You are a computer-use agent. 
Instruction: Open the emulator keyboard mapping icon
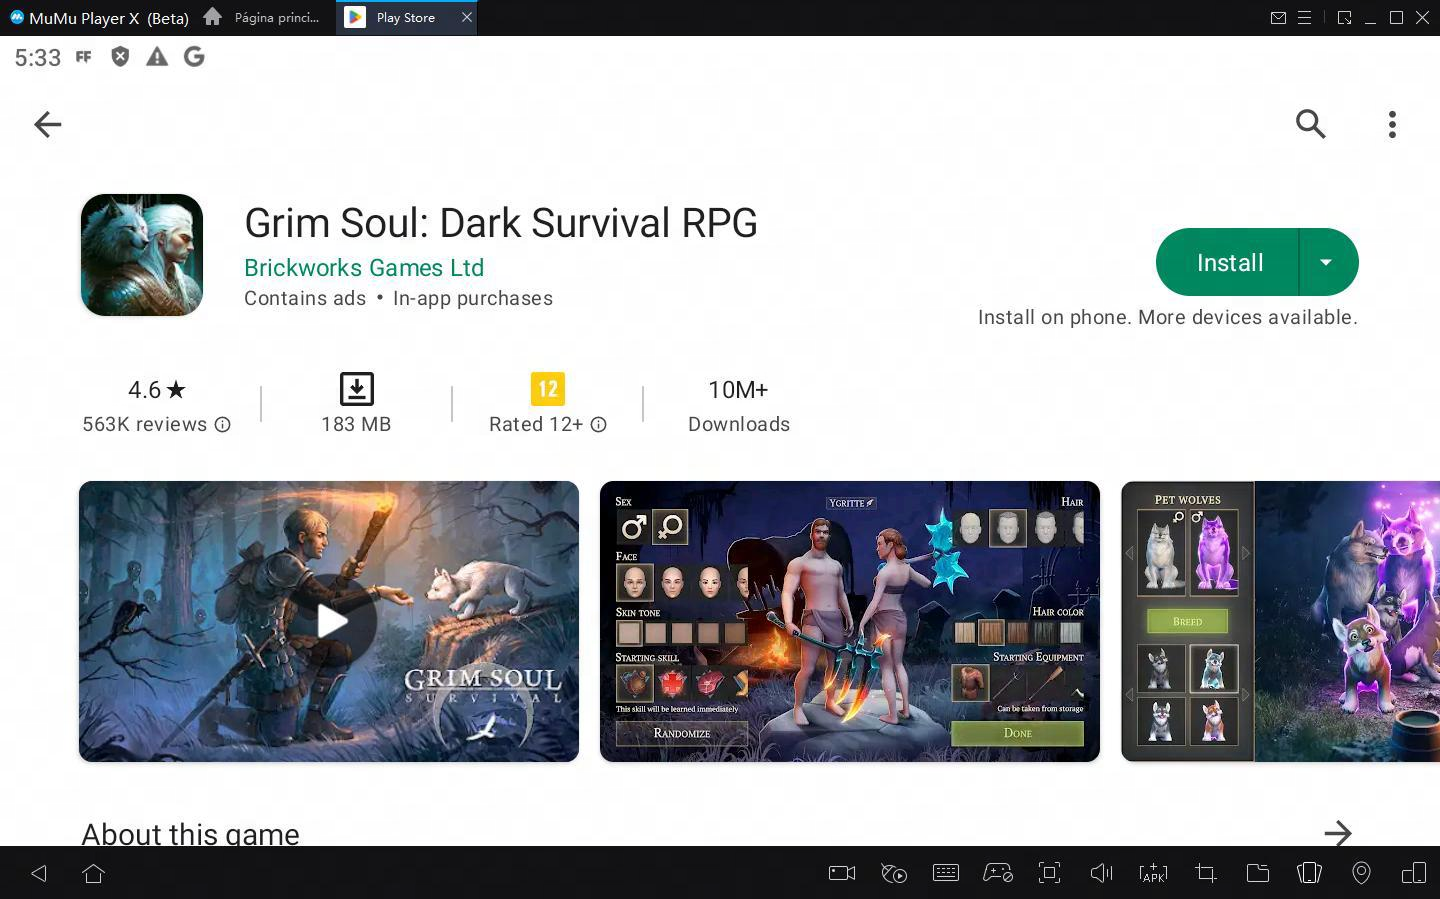click(945, 873)
